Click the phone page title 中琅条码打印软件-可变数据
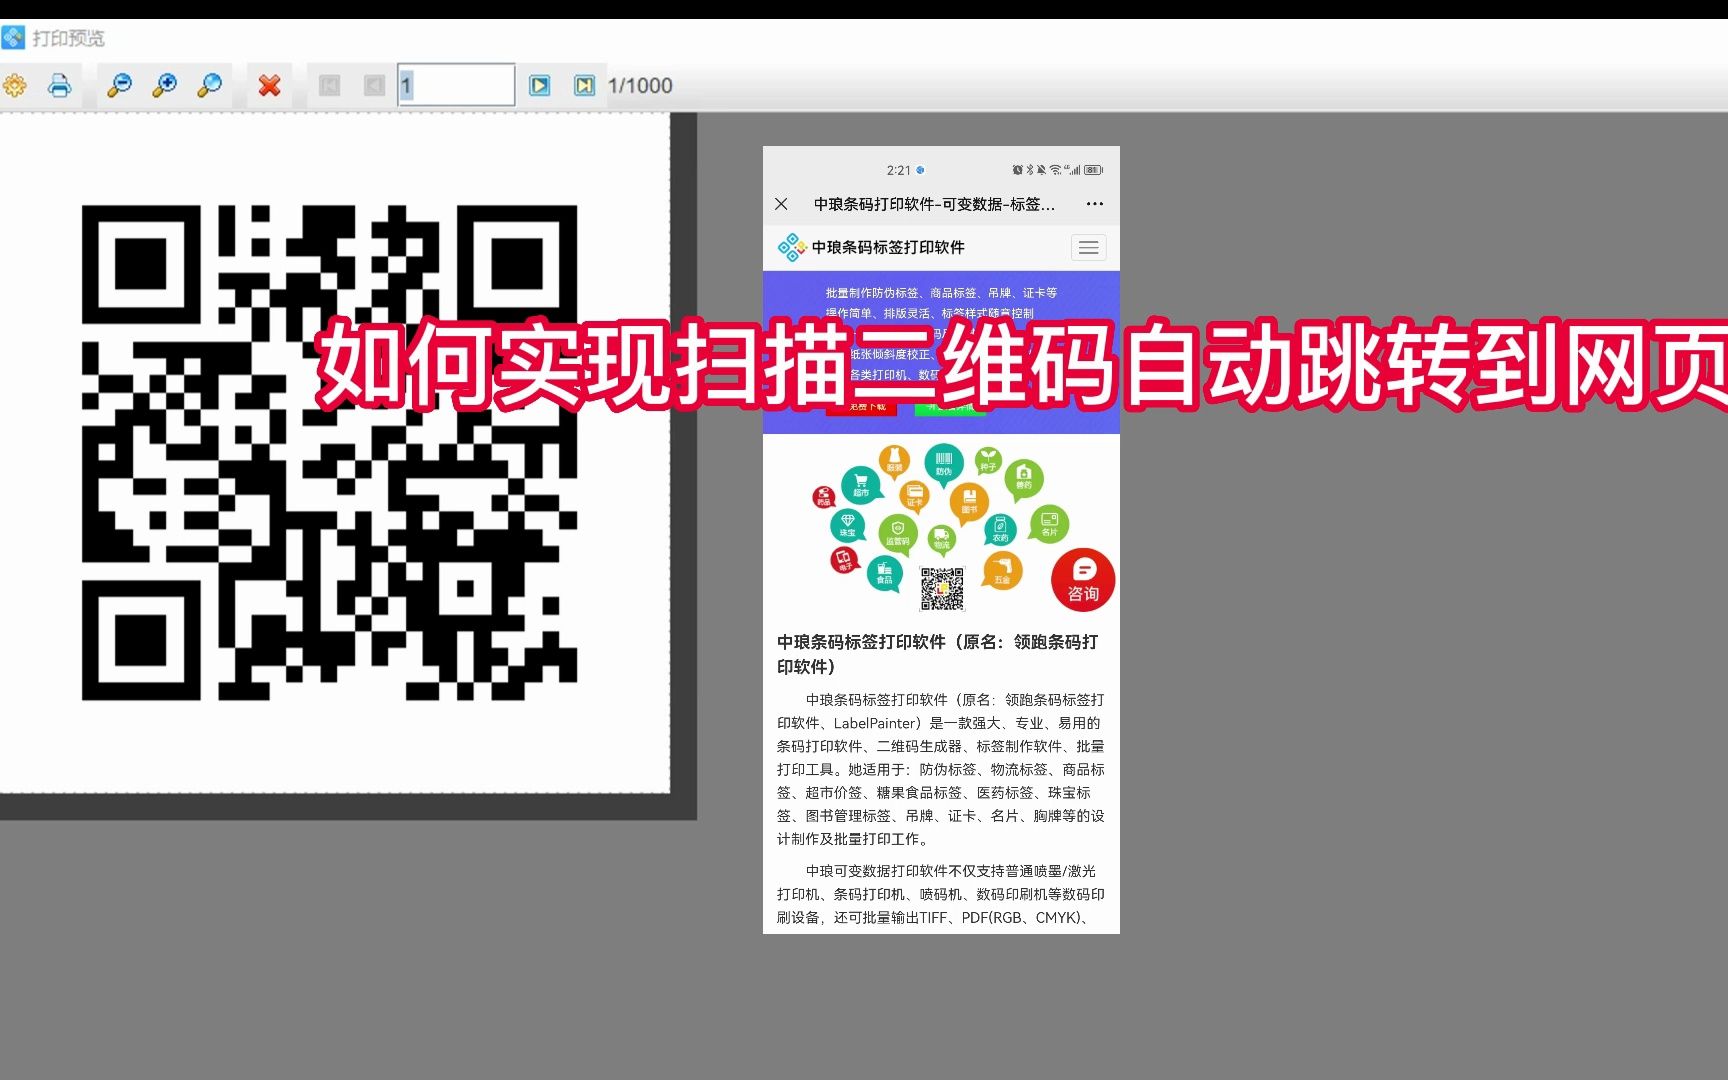Image resolution: width=1728 pixels, height=1080 pixels. point(934,204)
